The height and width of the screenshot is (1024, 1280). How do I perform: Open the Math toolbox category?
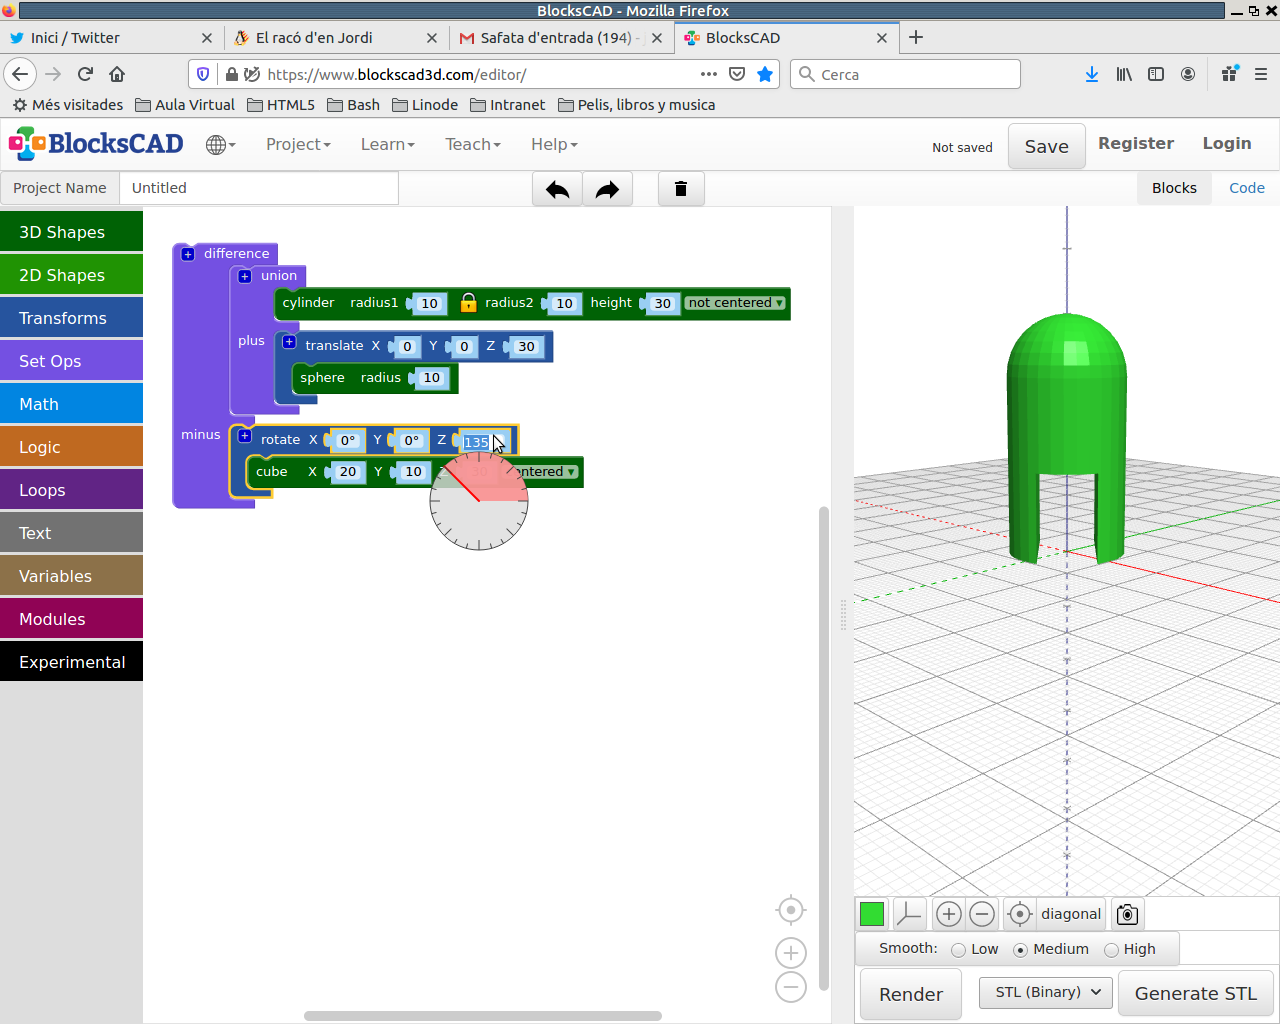71,404
